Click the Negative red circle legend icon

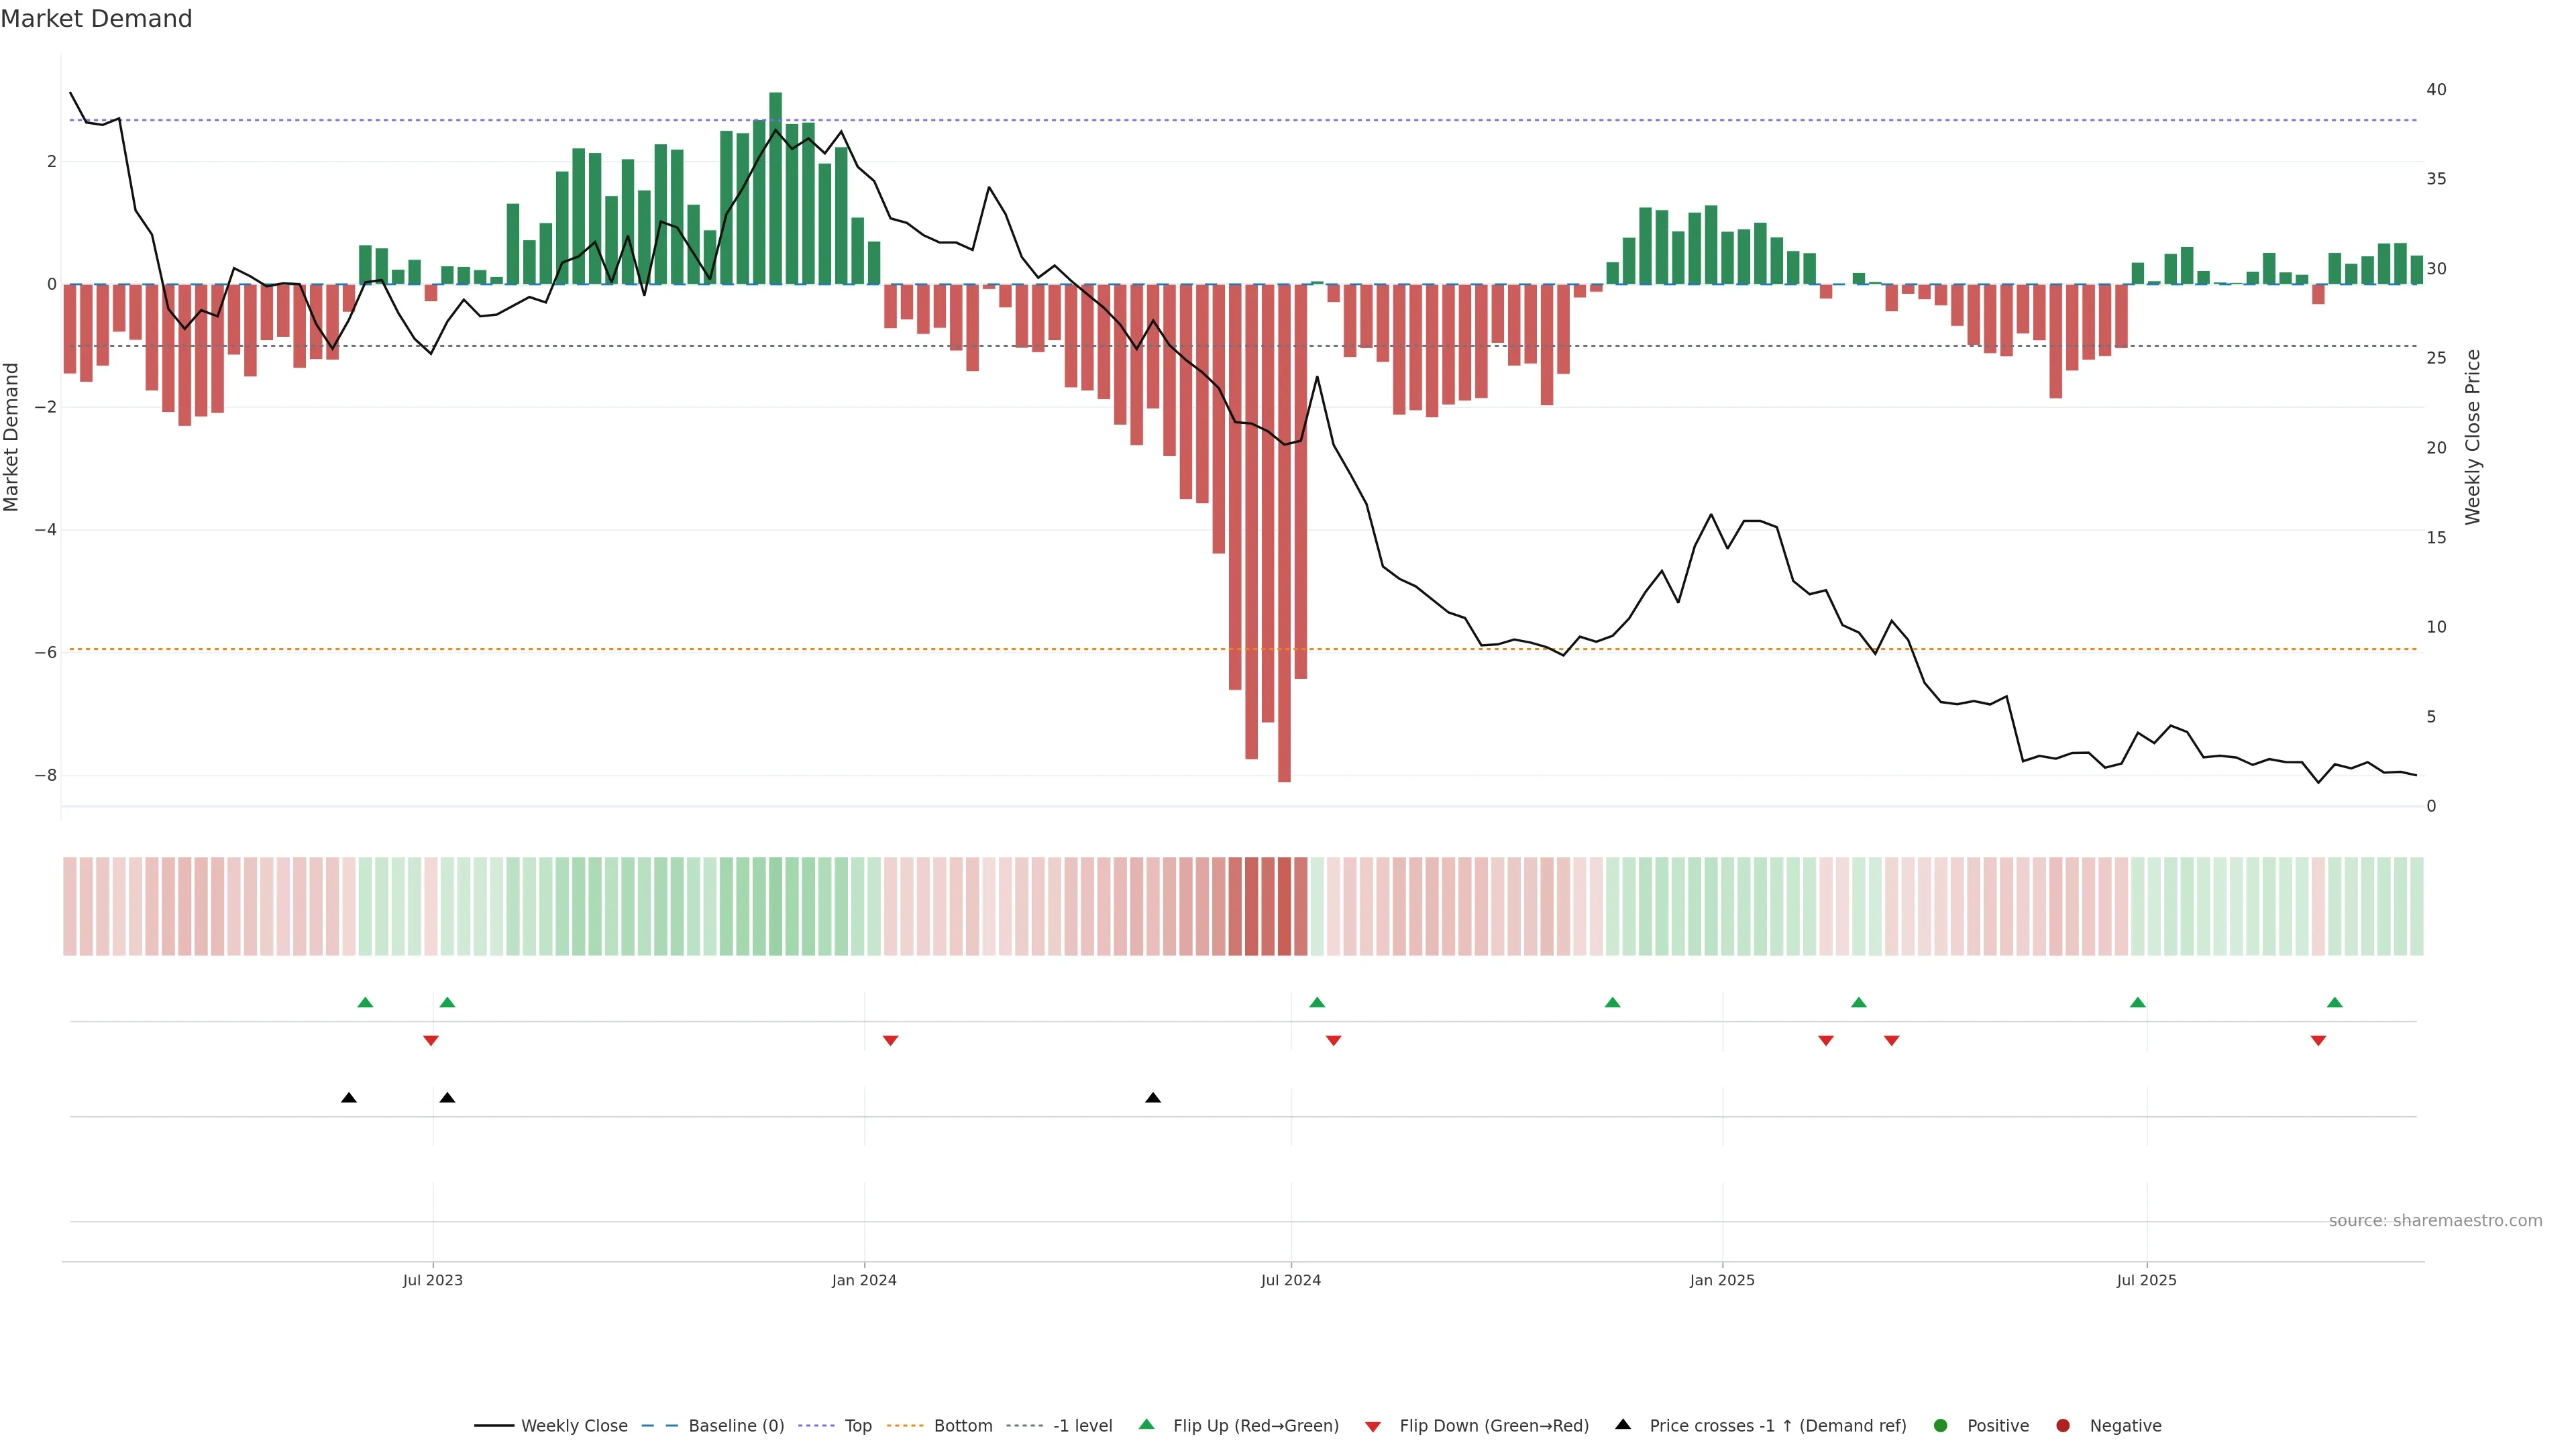pyautogui.click(x=2063, y=1426)
